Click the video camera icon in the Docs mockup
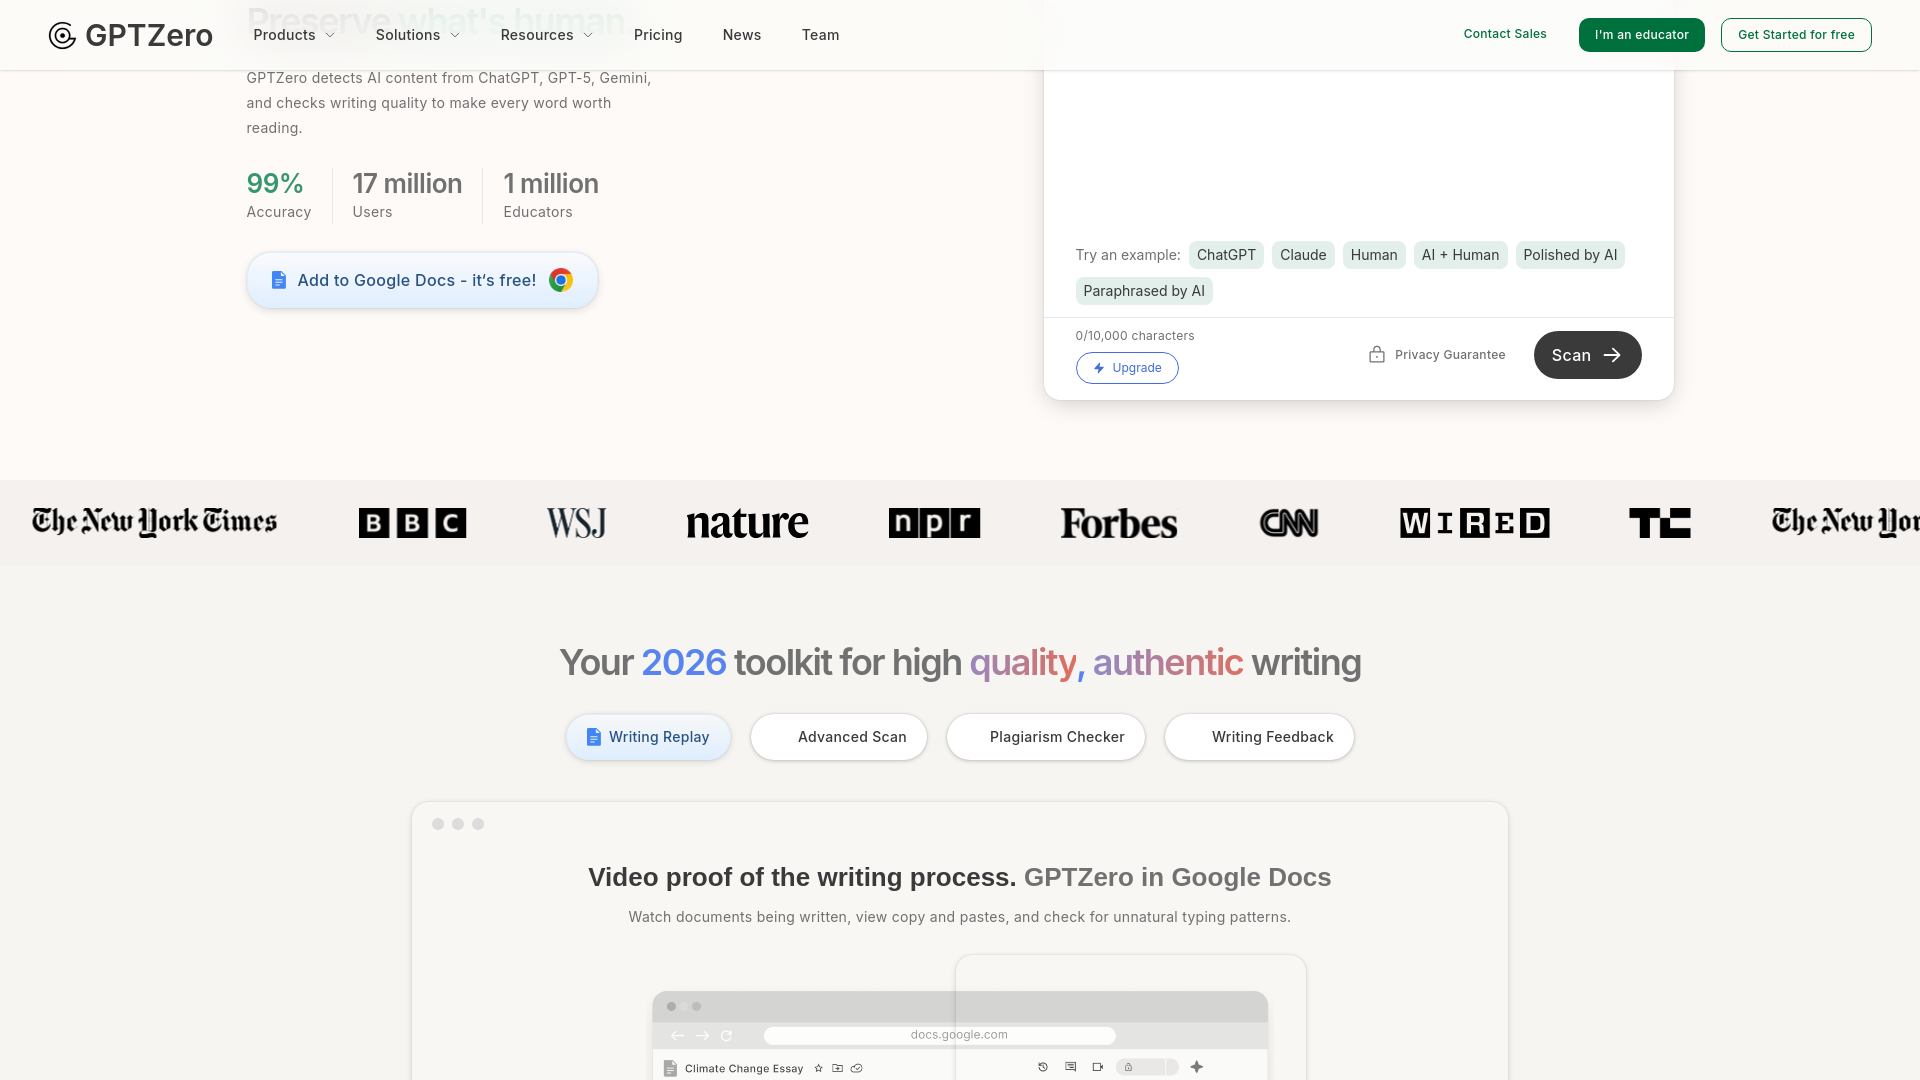Viewport: 1920px width, 1080px height. (x=1097, y=1067)
